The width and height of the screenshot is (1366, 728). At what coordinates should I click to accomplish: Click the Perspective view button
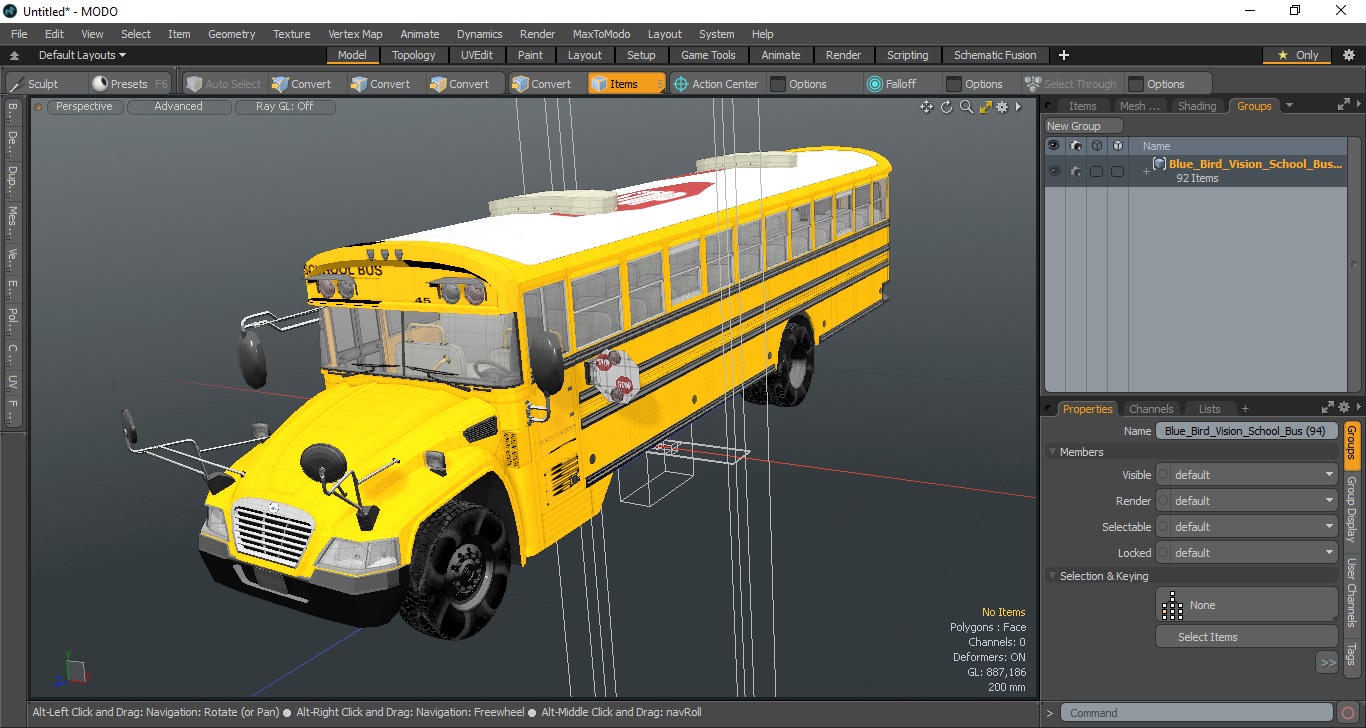pos(84,106)
